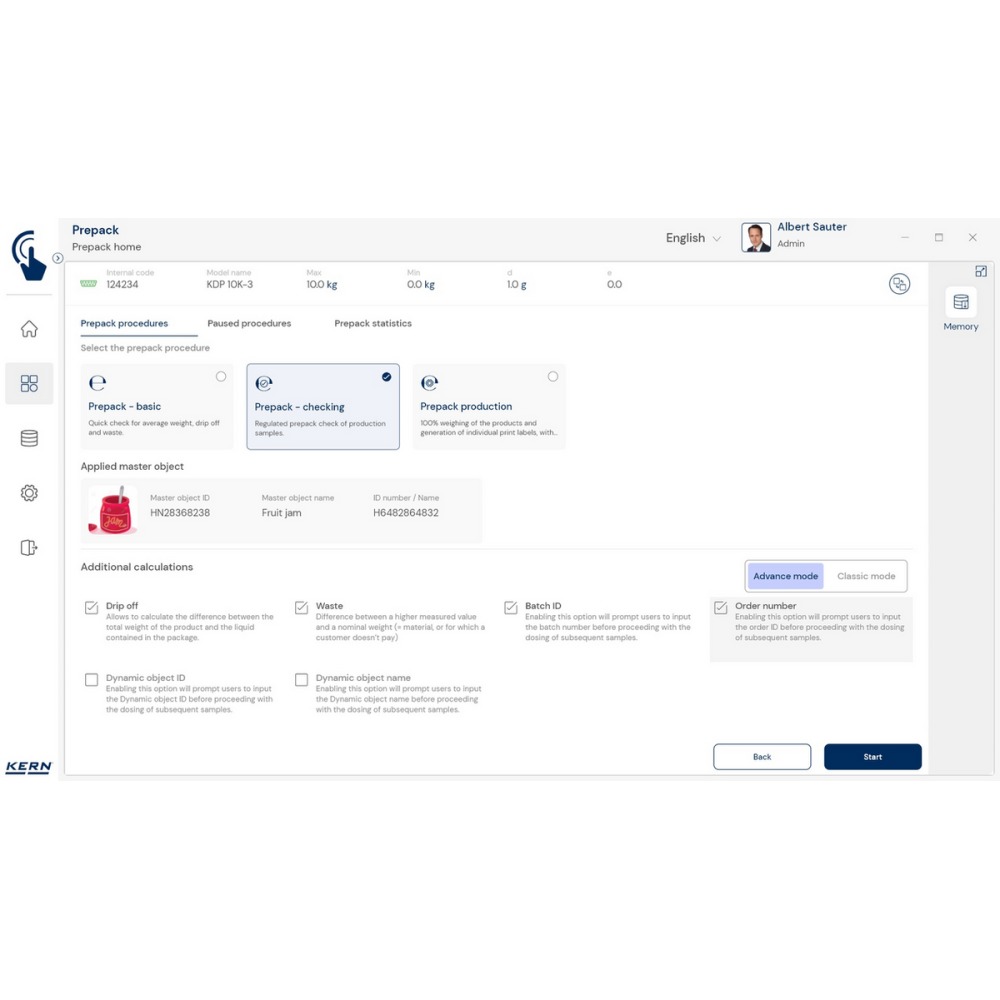Select the Prepack production radio button
Image resolution: width=1000 pixels, height=1000 pixels.
point(553,377)
